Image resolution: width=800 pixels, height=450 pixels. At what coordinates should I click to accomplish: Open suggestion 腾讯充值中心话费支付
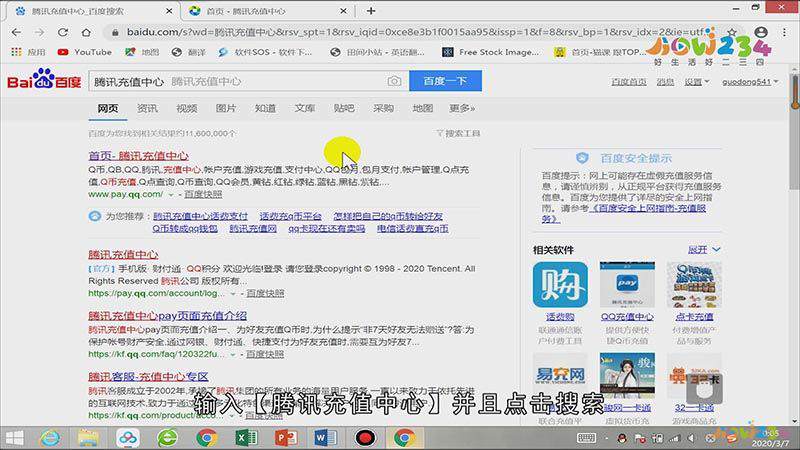click(201, 216)
